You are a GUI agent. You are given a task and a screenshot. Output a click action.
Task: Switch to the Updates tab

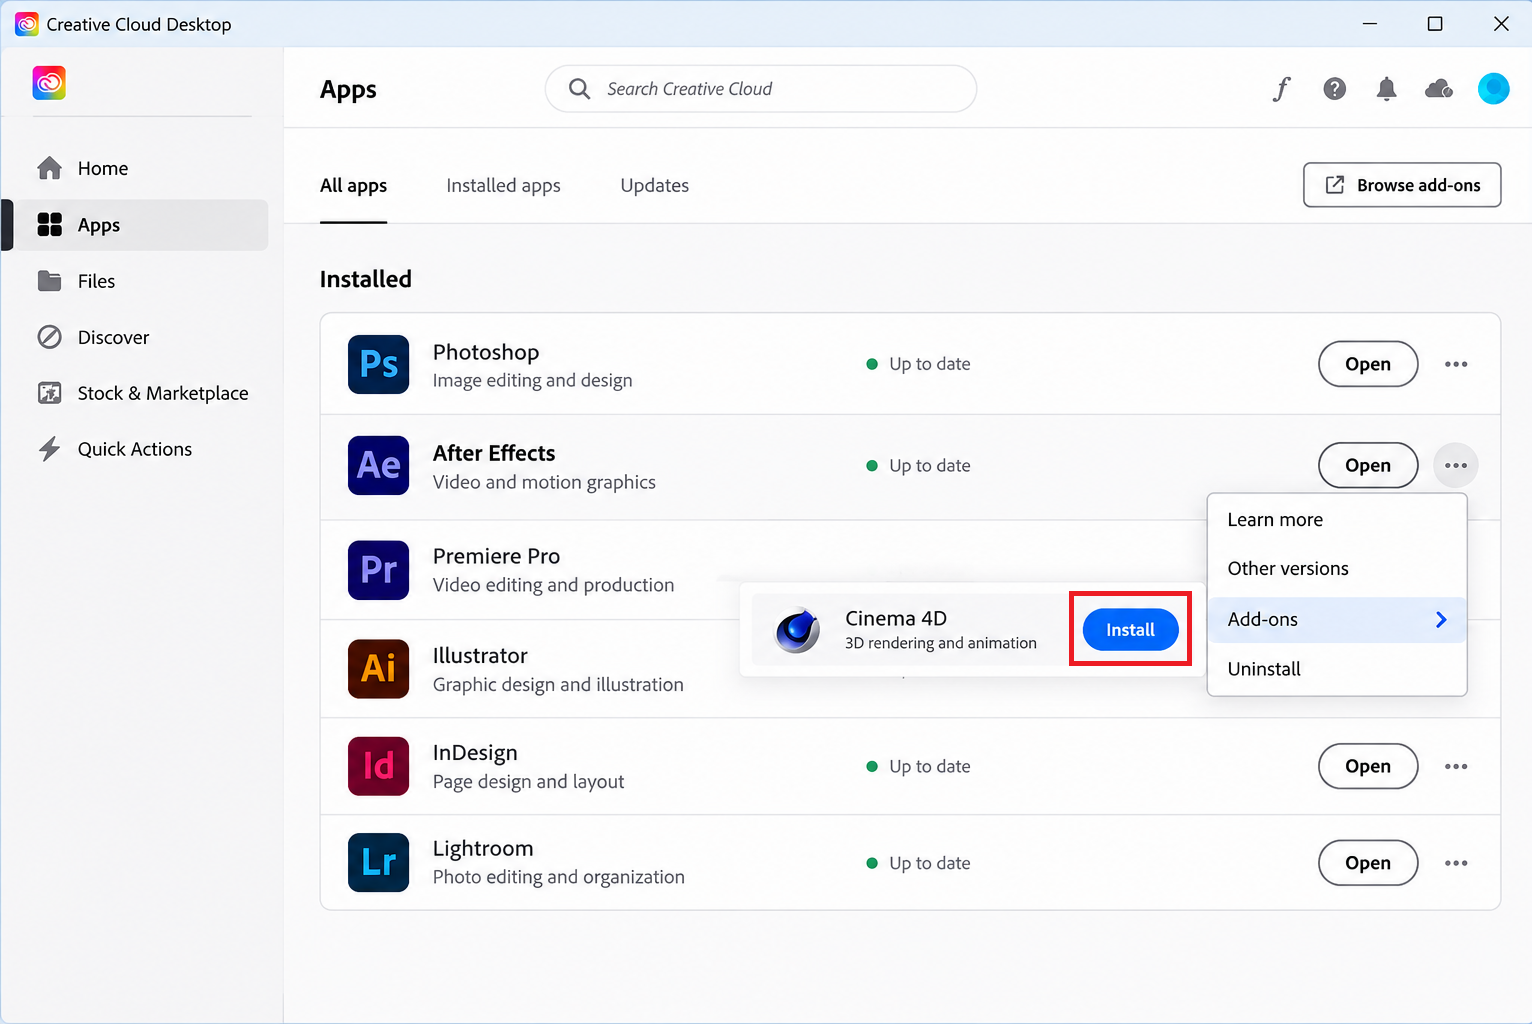[654, 185]
